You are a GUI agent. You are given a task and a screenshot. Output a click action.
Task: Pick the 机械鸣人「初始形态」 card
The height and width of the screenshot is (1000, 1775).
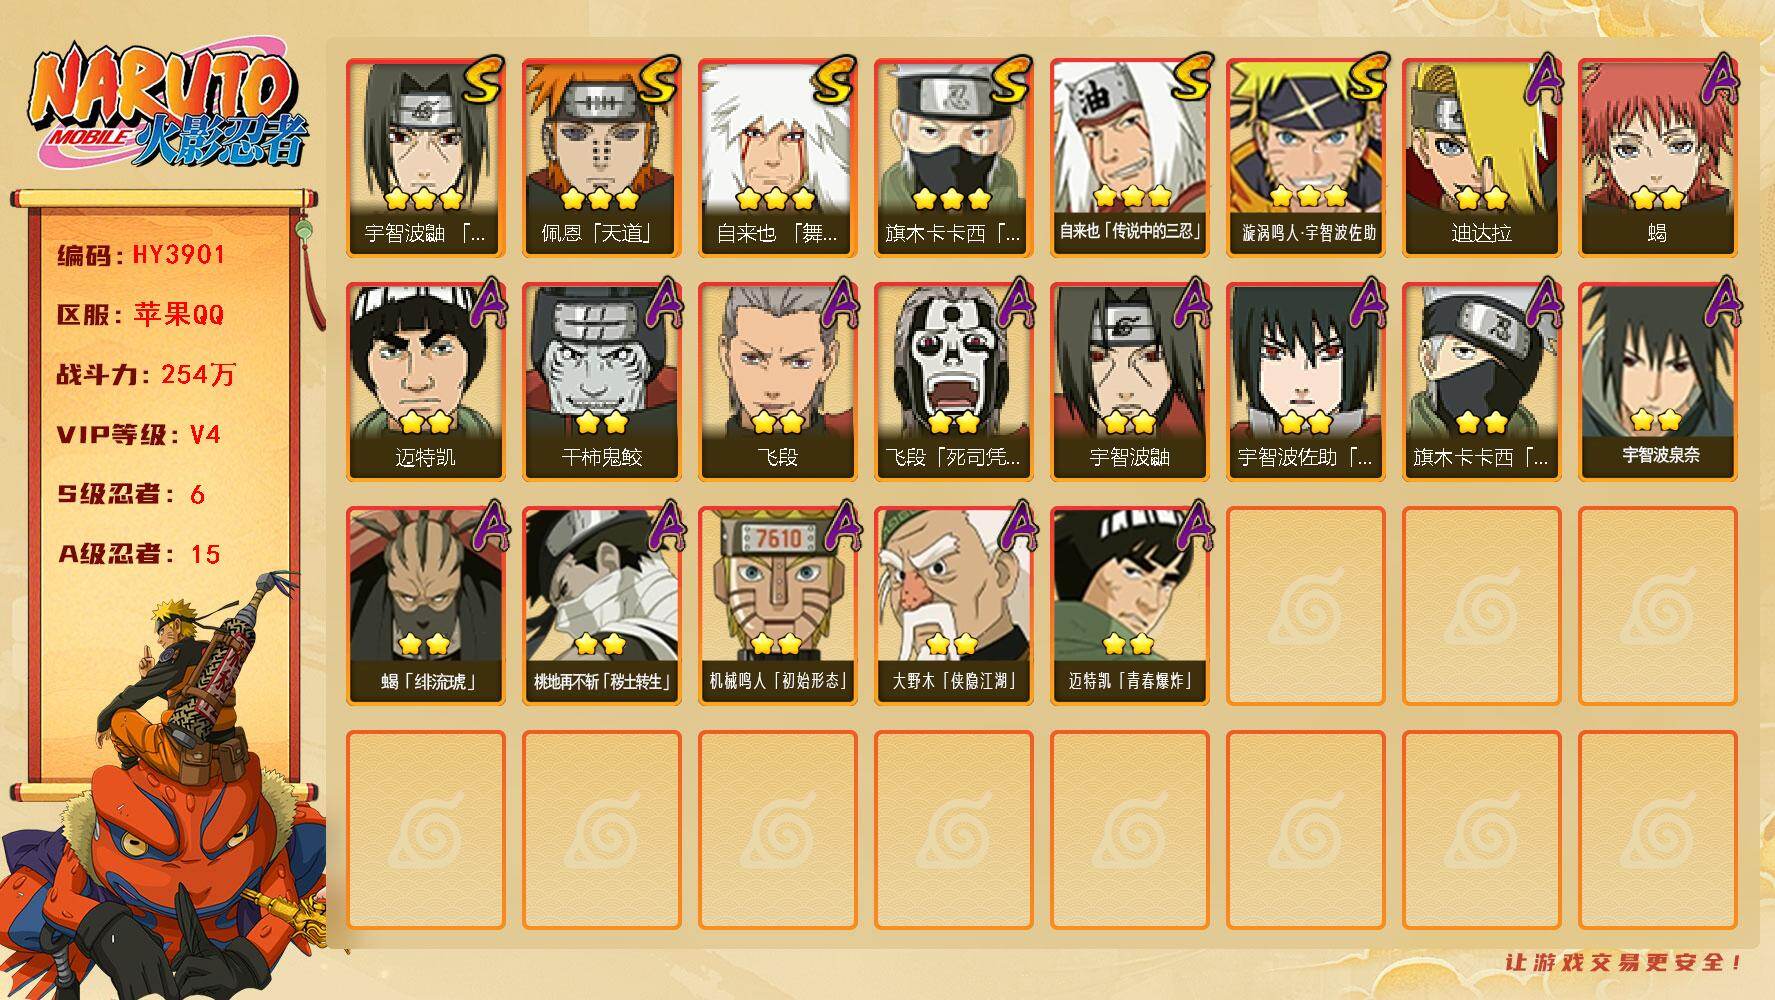coord(777,606)
